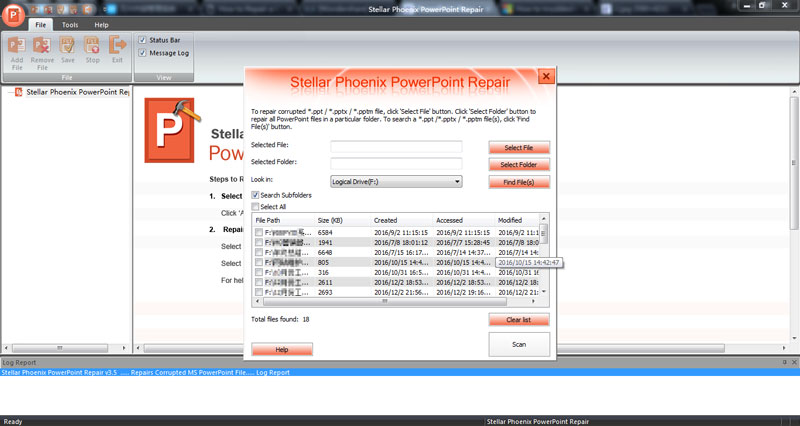The image size is (800, 426).
Task: Toggle the Search Subfolders checkbox
Action: point(255,195)
